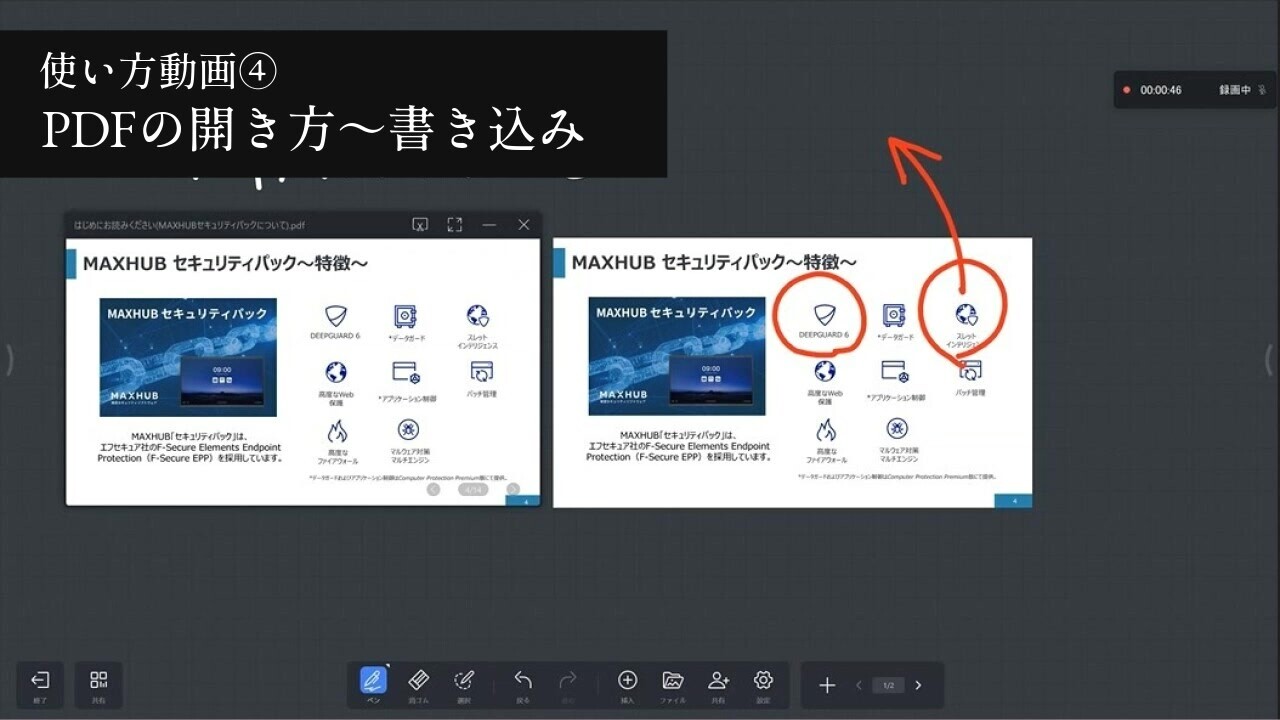Go to the previous whiteboard page
The image size is (1280, 720).
(x=858, y=685)
